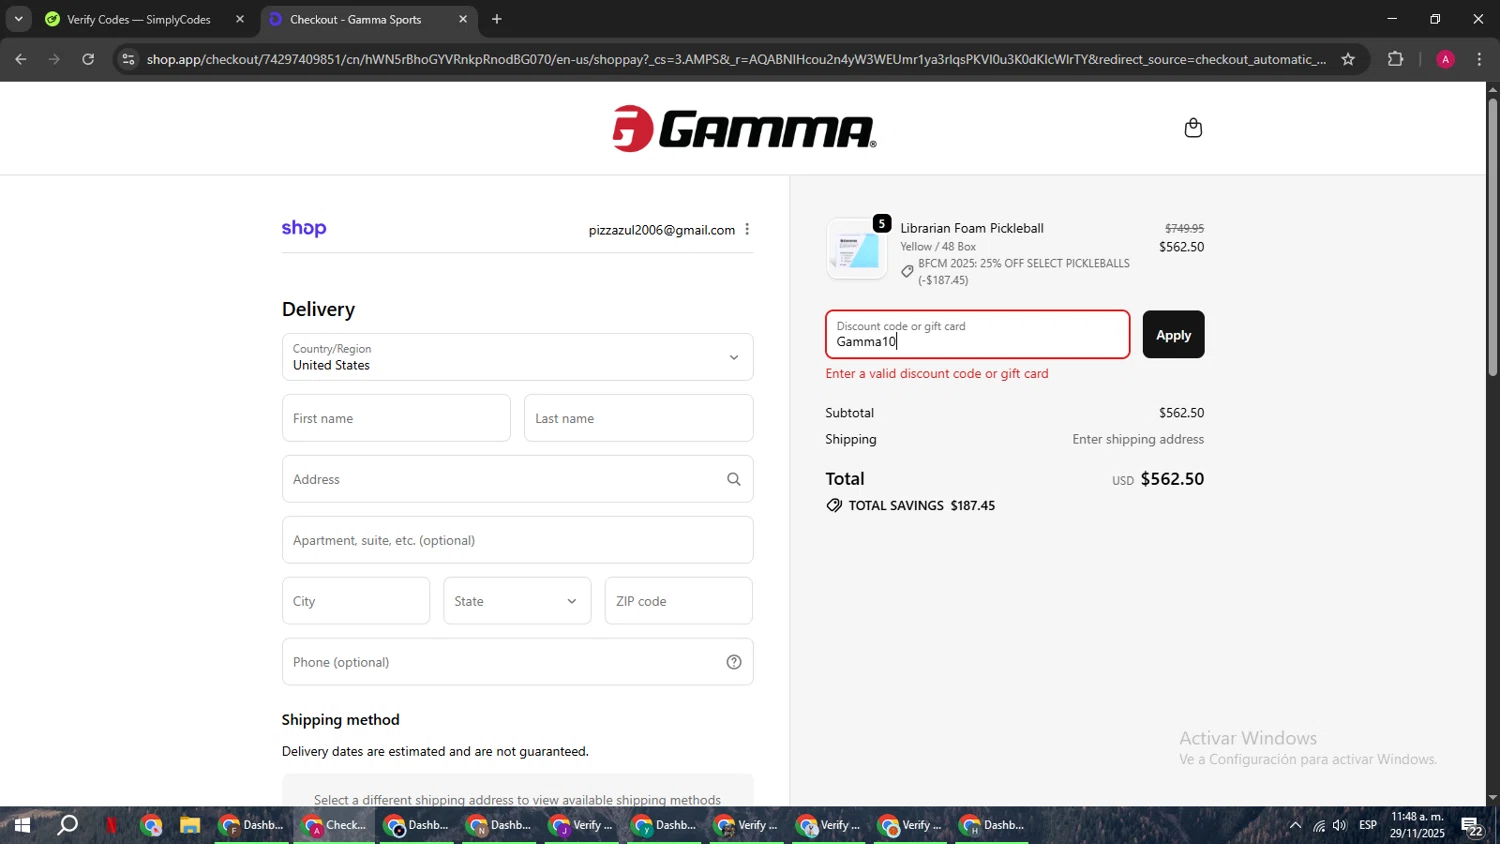Image resolution: width=1500 pixels, height=844 pixels.
Task: Click the City field
Action: click(x=356, y=601)
